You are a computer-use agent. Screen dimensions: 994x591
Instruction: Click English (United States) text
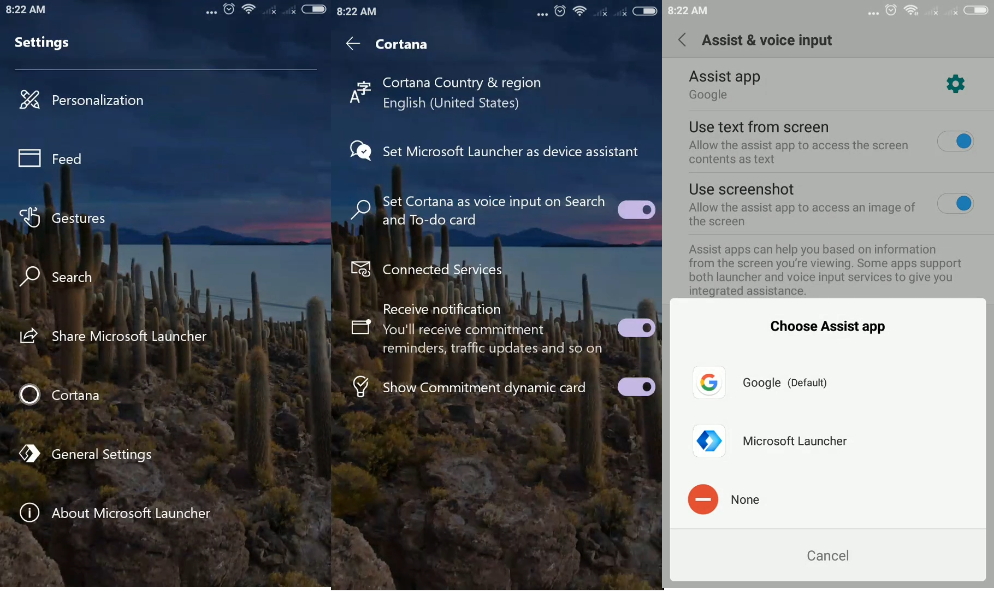tap(451, 102)
